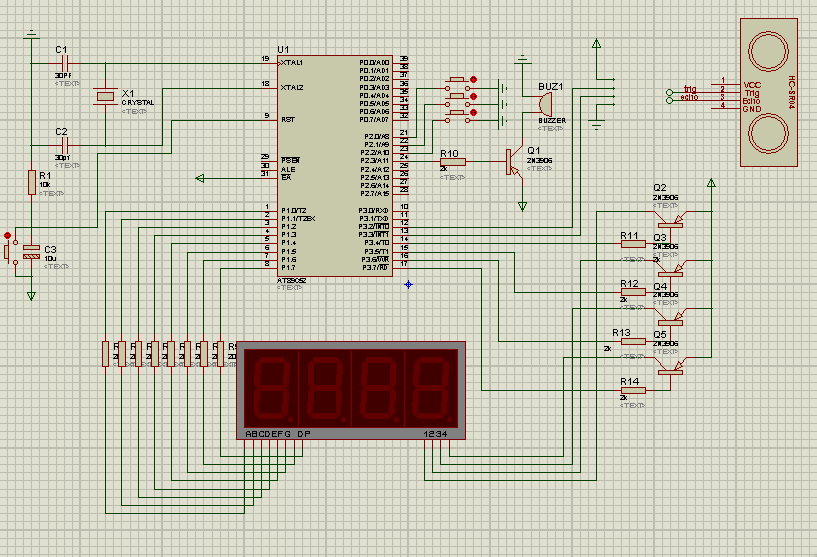Click the BUZZER value label
817x557 pixels.
[552, 120]
